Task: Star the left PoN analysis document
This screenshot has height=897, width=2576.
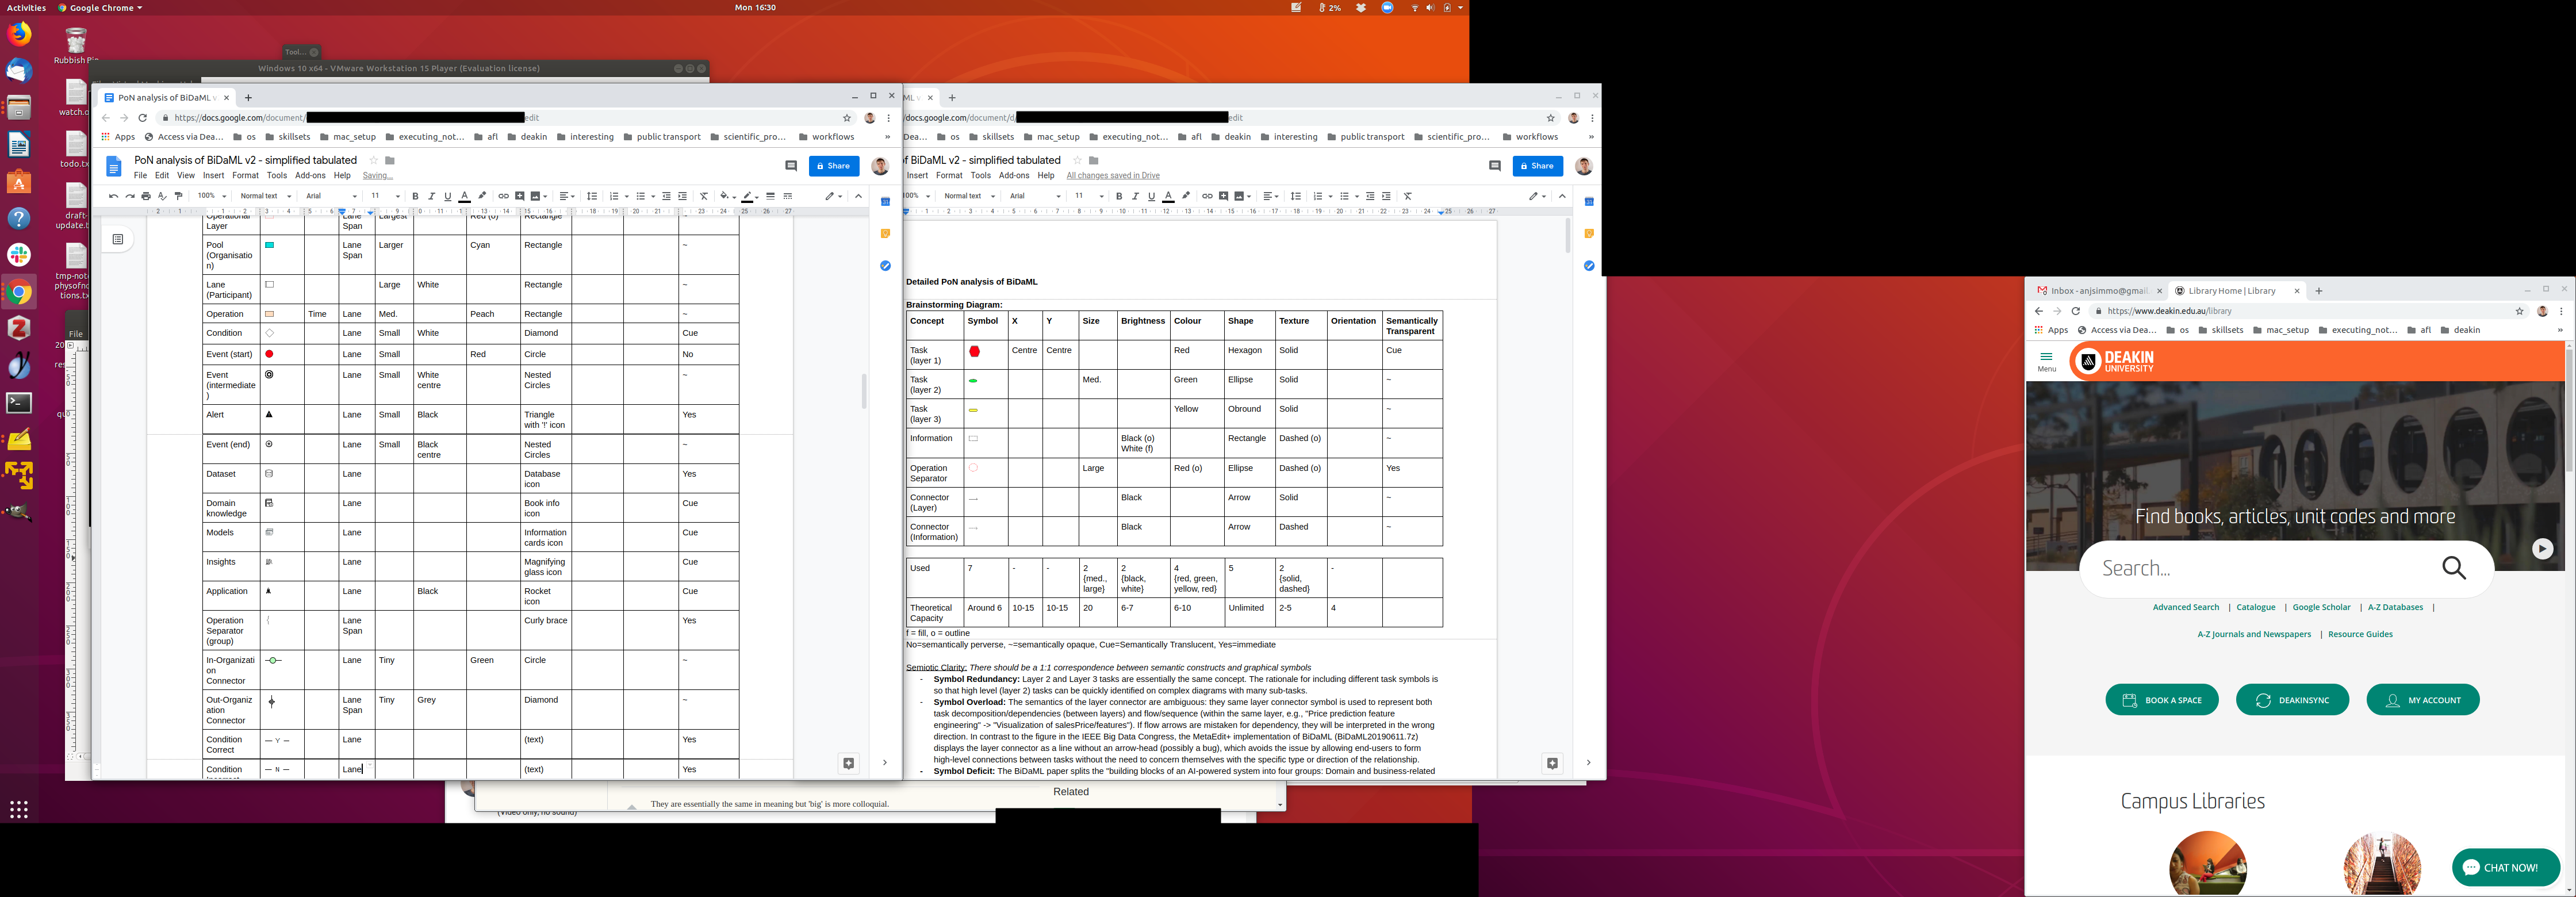Action: 374,160
